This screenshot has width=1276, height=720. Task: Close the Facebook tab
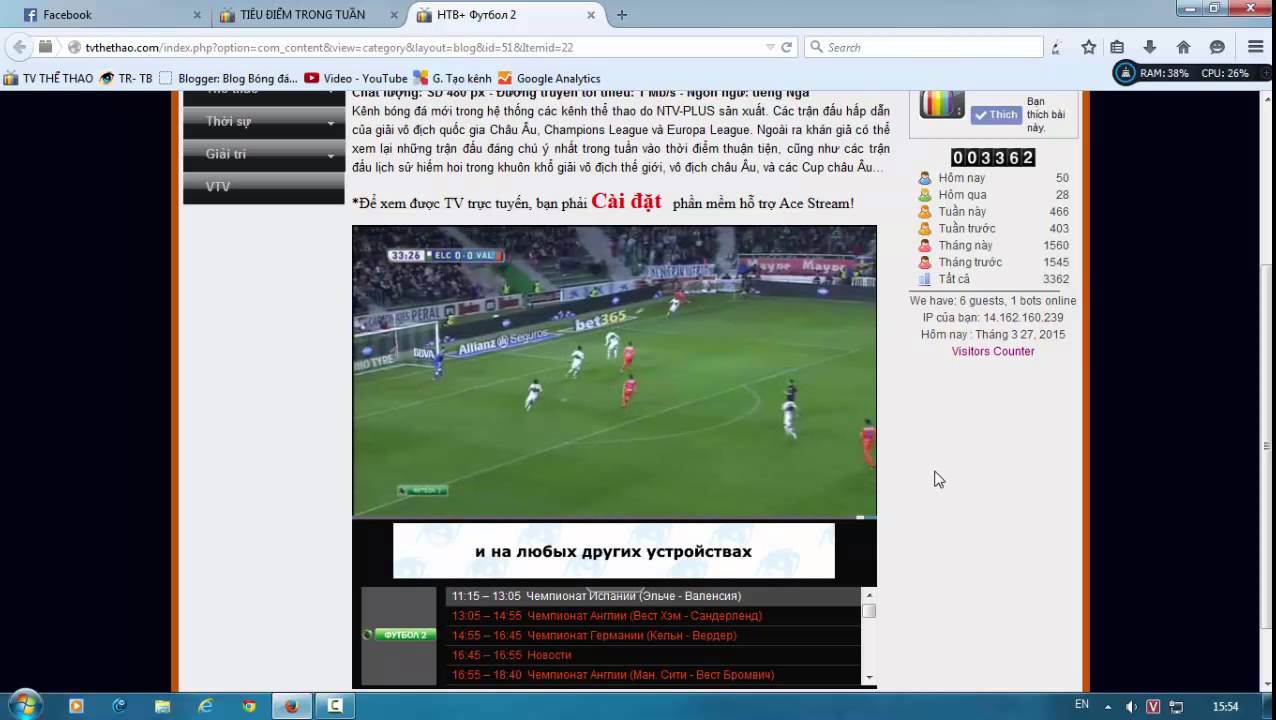[197, 15]
